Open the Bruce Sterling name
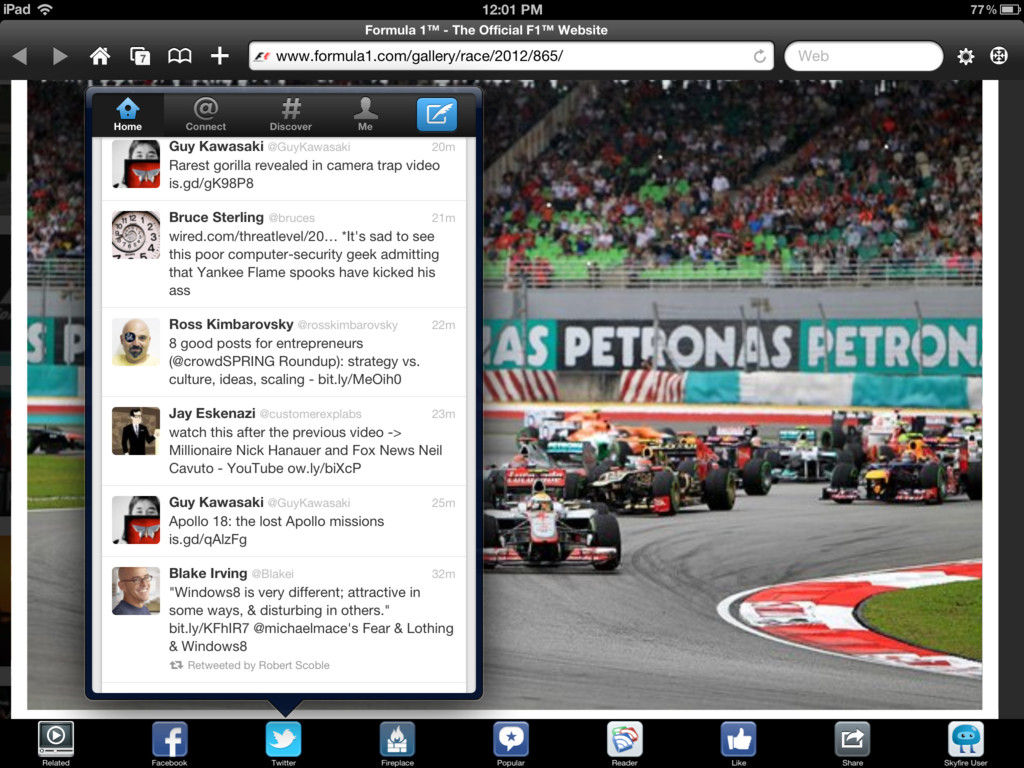The width and height of the screenshot is (1024, 768). 216,217
